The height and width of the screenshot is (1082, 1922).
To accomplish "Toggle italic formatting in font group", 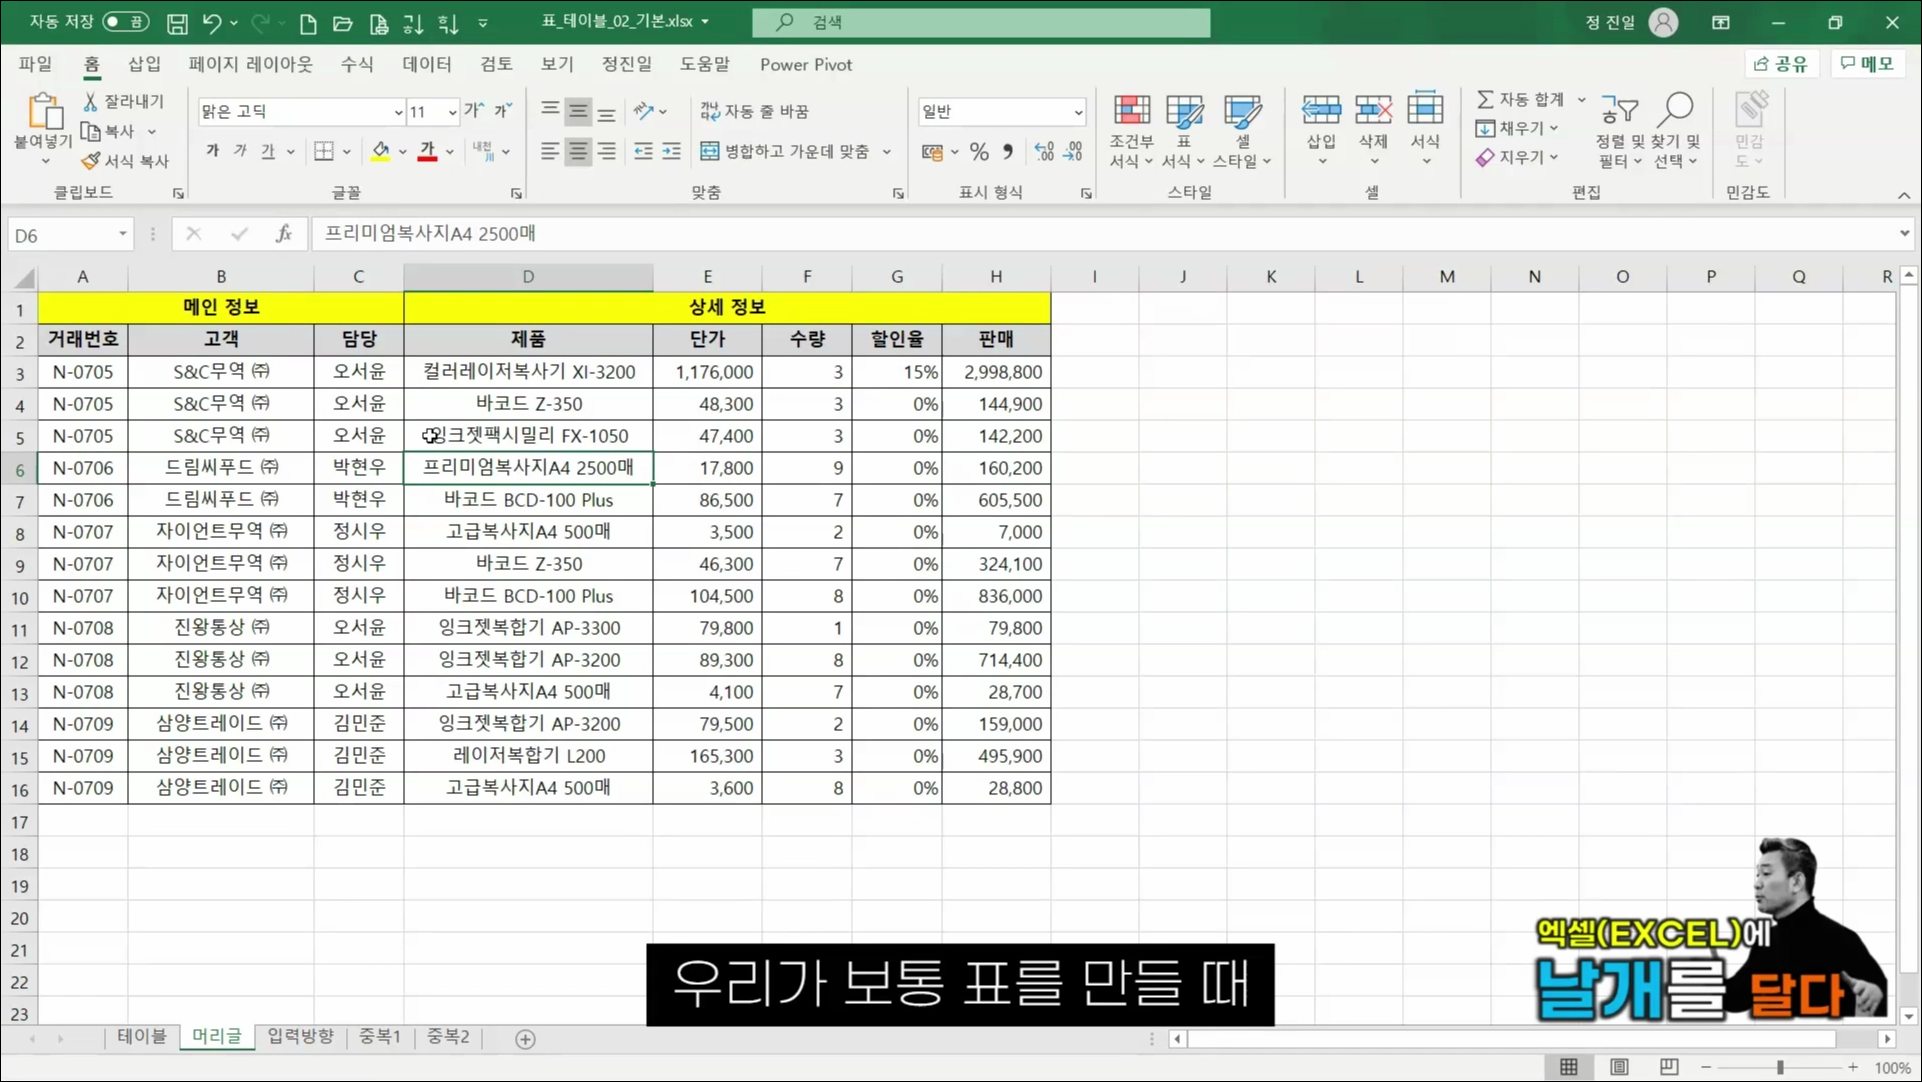I will [x=239, y=150].
